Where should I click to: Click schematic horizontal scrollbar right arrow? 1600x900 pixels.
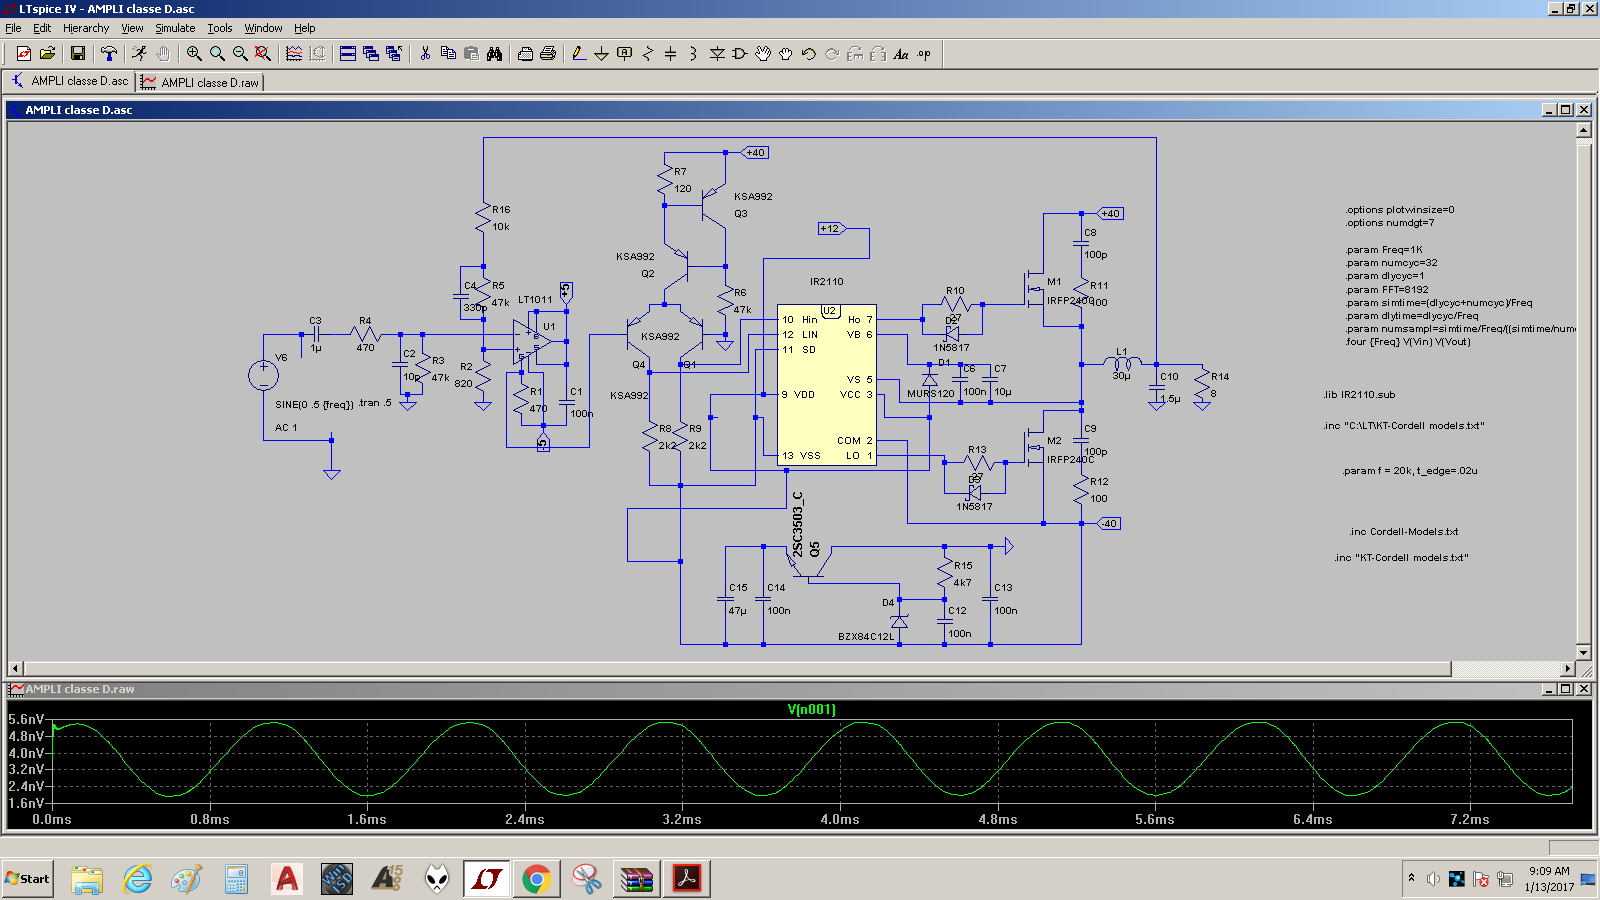1567,668
